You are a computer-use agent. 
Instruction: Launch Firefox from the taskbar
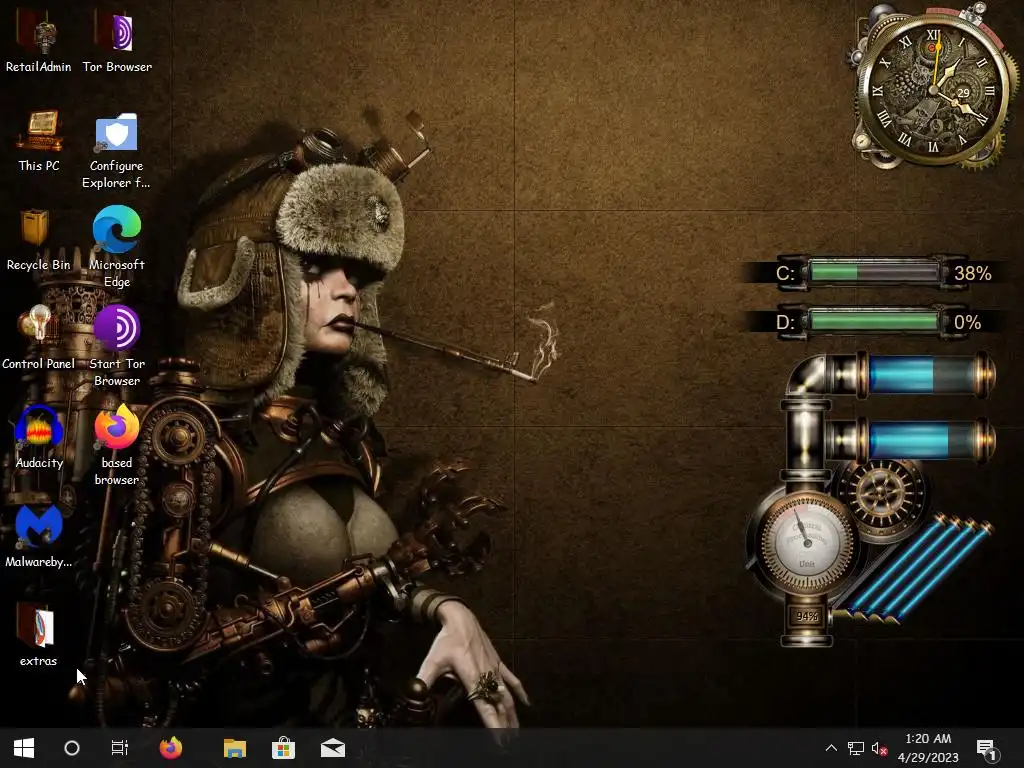tap(171, 748)
